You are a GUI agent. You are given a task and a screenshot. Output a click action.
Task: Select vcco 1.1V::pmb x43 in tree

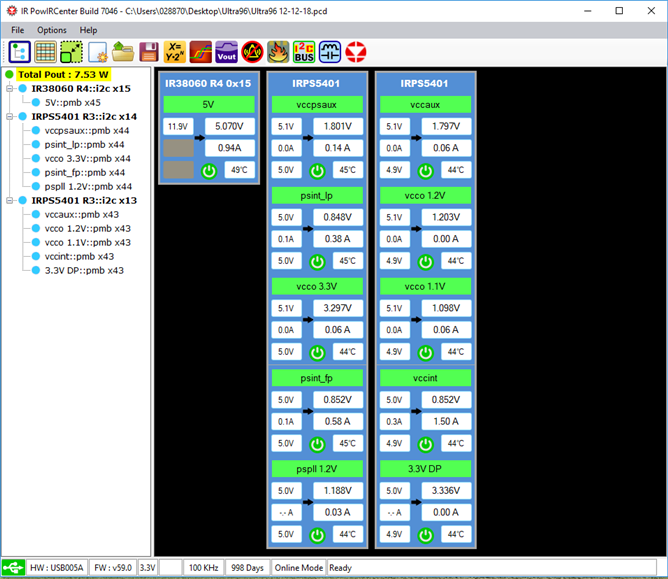click(x=87, y=242)
